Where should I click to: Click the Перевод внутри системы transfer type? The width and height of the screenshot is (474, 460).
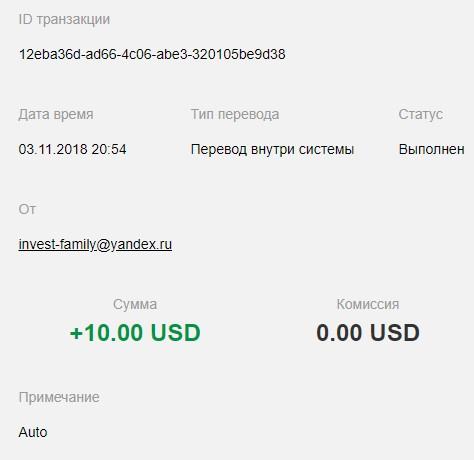coord(272,149)
